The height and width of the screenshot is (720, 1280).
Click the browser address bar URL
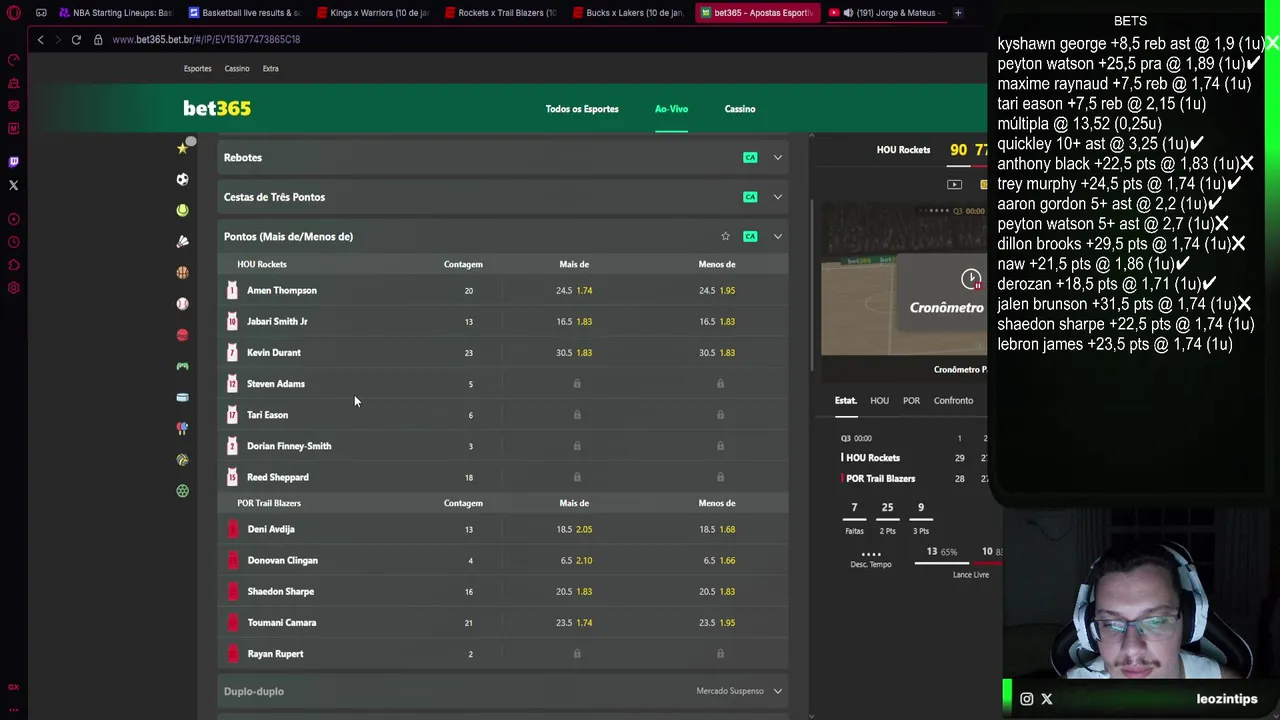click(x=206, y=39)
